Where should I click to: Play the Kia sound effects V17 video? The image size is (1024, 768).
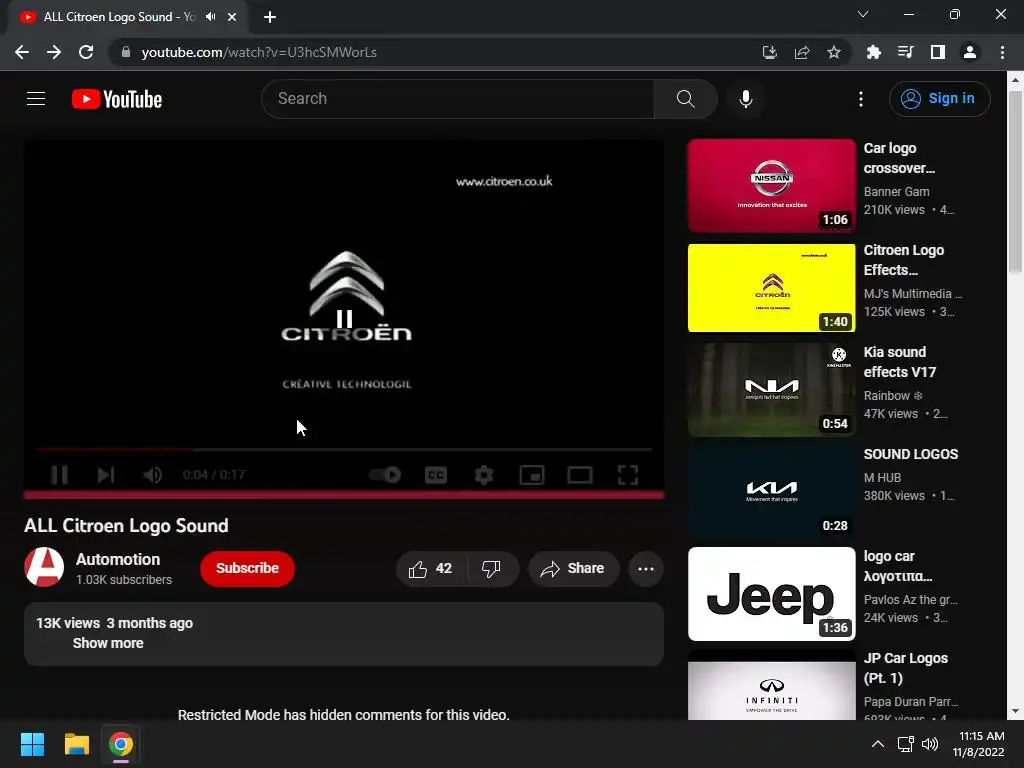tap(771, 390)
